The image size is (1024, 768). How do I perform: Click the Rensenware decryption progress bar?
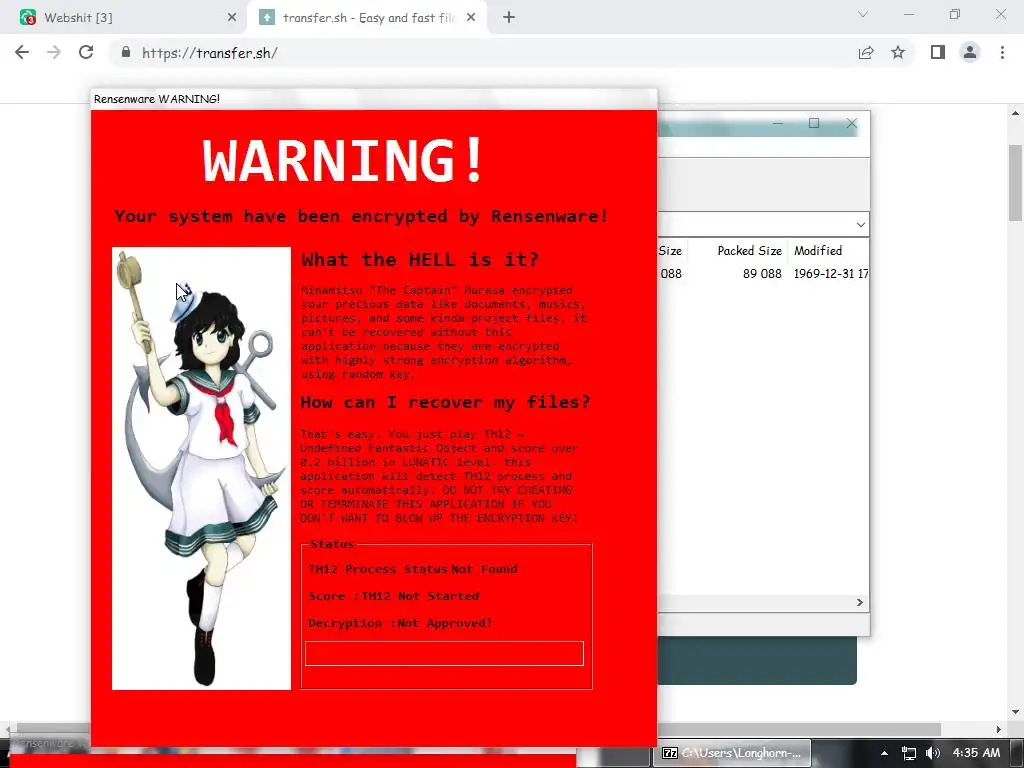pos(444,653)
